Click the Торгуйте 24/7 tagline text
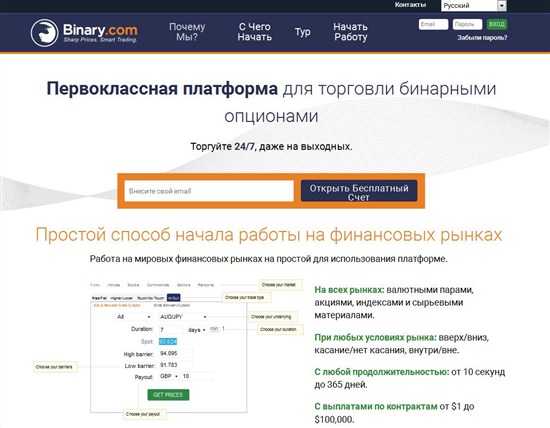550x428 pixels. [x=271, y=146]
